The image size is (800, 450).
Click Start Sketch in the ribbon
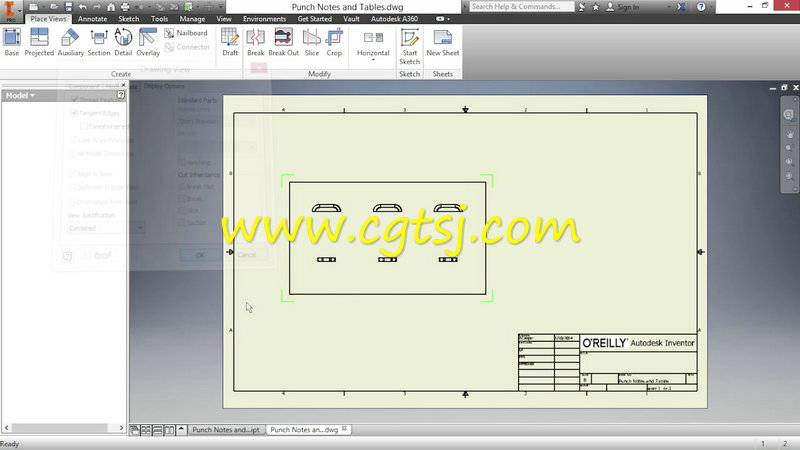click(x=410, y=46)
